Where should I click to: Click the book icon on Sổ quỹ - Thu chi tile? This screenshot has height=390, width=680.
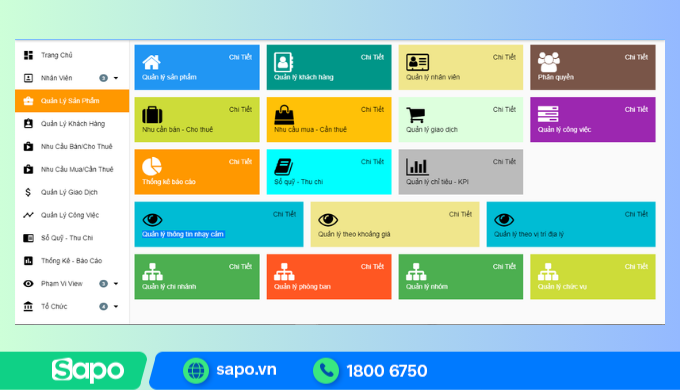click(x=284, y=167)
